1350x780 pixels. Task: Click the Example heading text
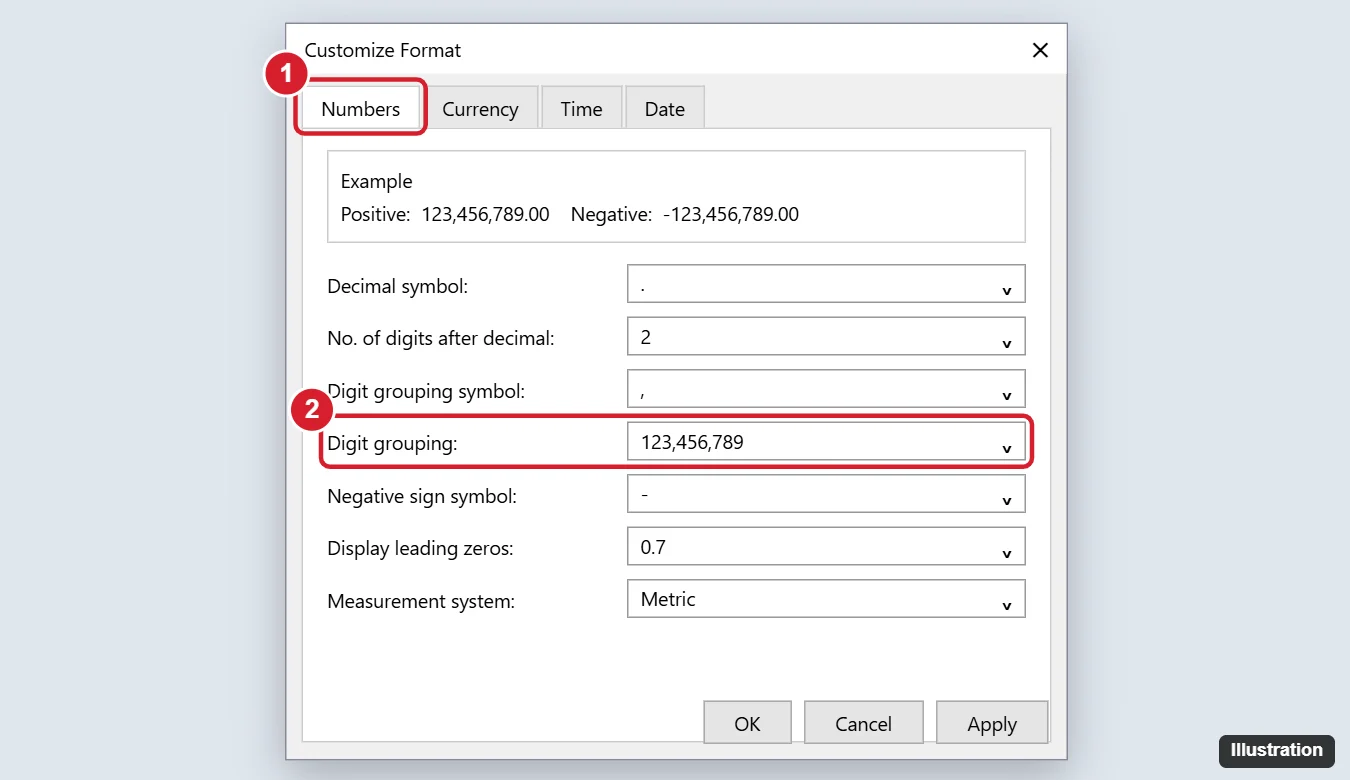(377, 181)
